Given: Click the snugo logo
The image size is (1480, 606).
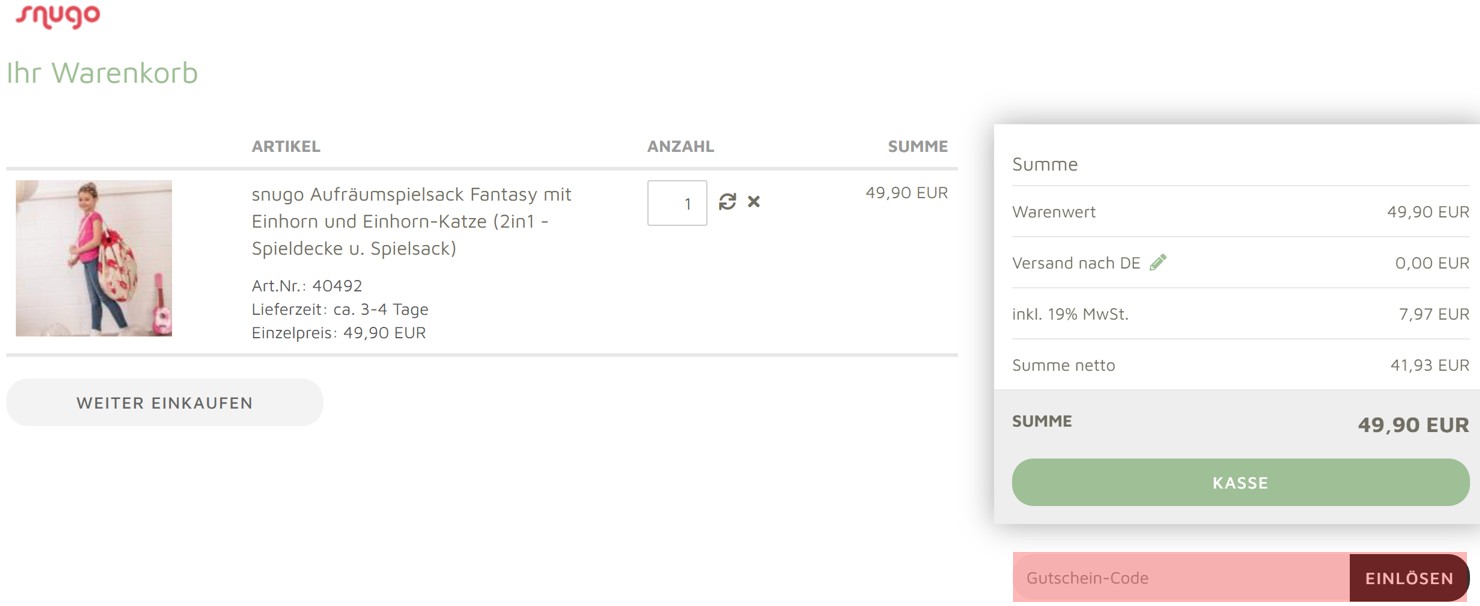Looking at the screenshot, I should click(58, 15).
